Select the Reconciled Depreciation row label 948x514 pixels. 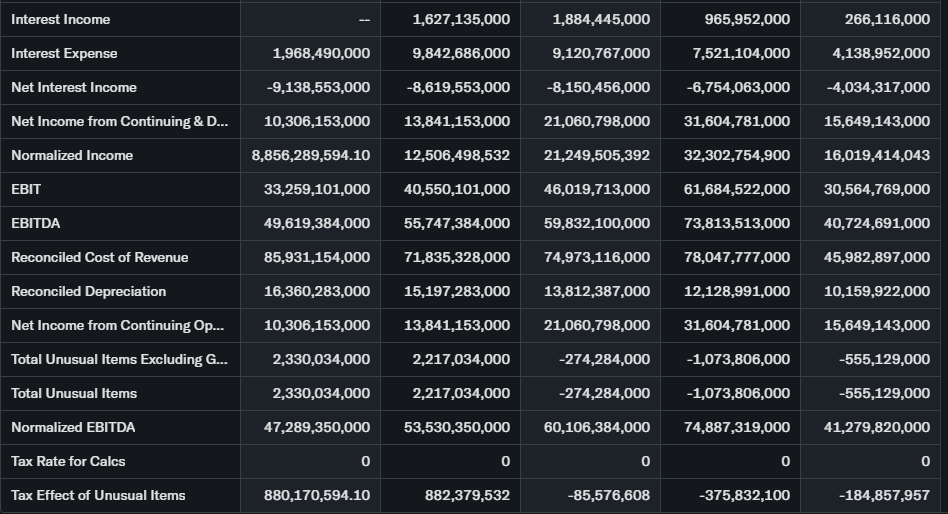(x=89, y=291)
